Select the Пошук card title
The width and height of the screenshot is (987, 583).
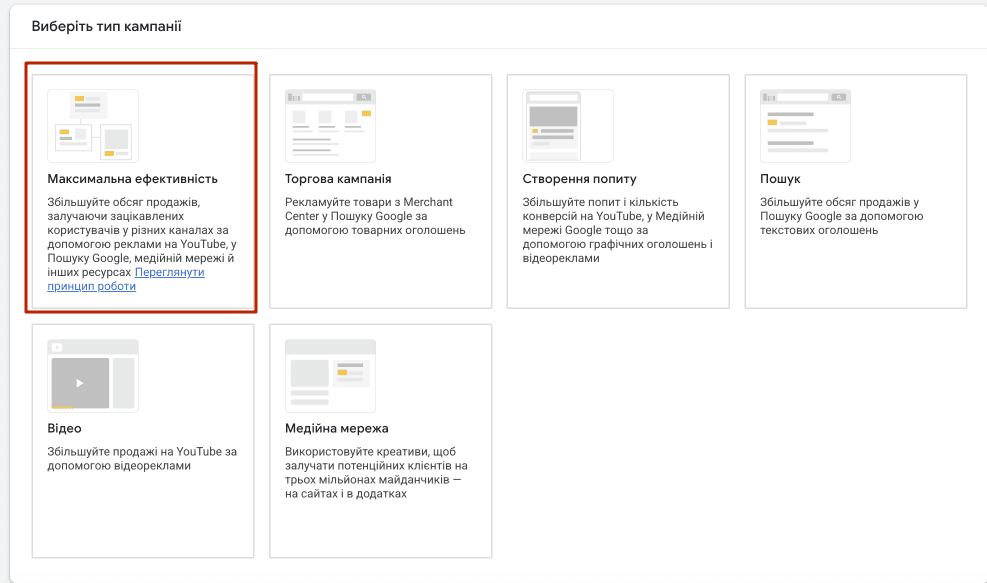coord(780,179)
